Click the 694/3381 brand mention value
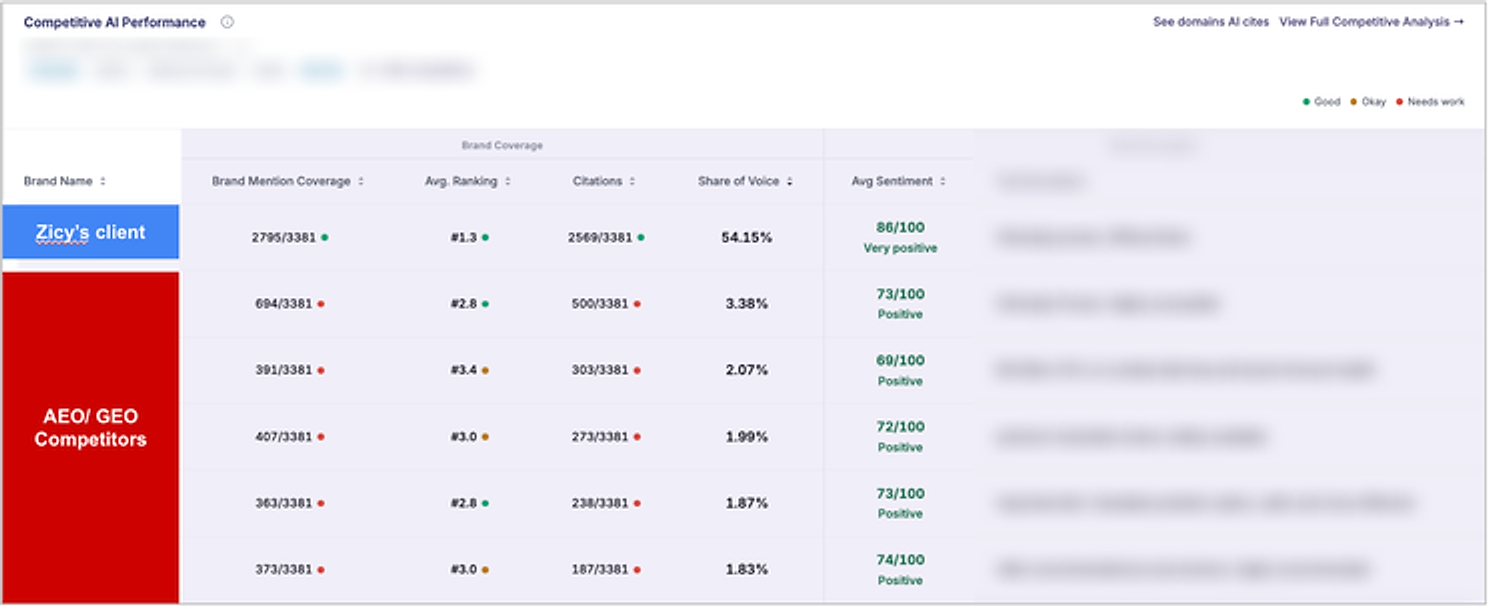The width and height of the screenshot is (1488, 606). (284, 304)
